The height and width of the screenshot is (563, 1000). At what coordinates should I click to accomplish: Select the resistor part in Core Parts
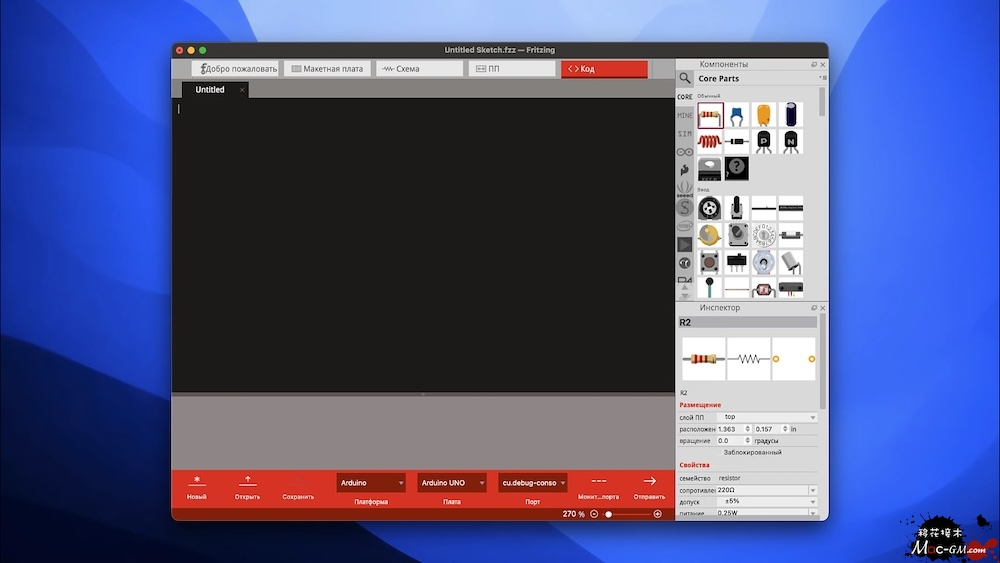point(710,115)
